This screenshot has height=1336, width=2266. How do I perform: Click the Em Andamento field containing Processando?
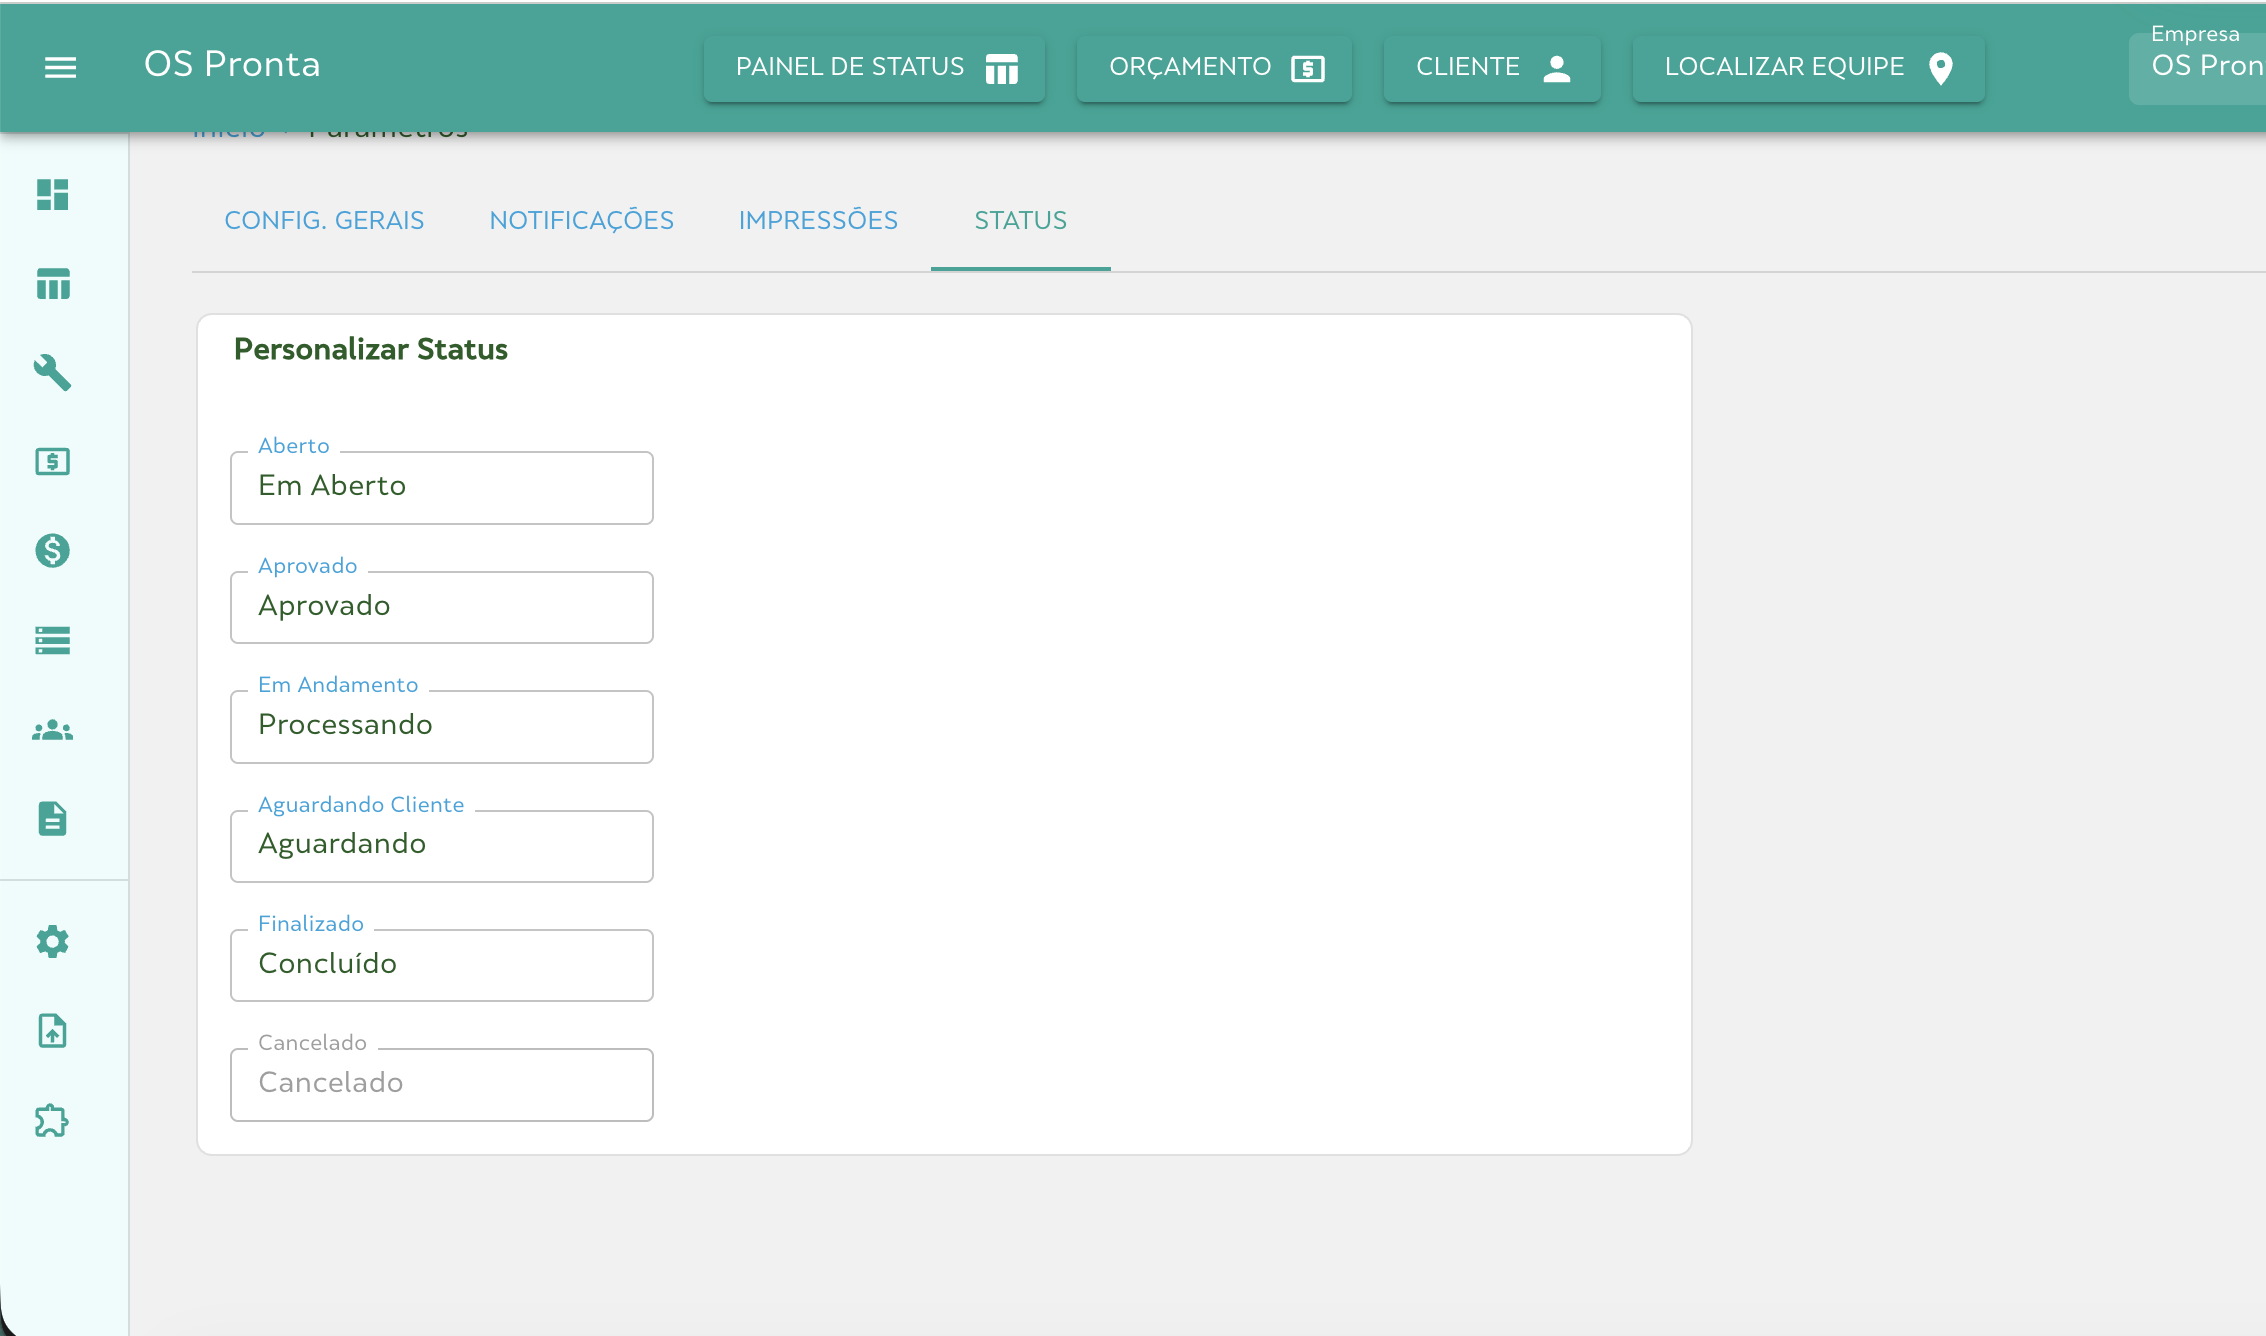coord(441,726)
